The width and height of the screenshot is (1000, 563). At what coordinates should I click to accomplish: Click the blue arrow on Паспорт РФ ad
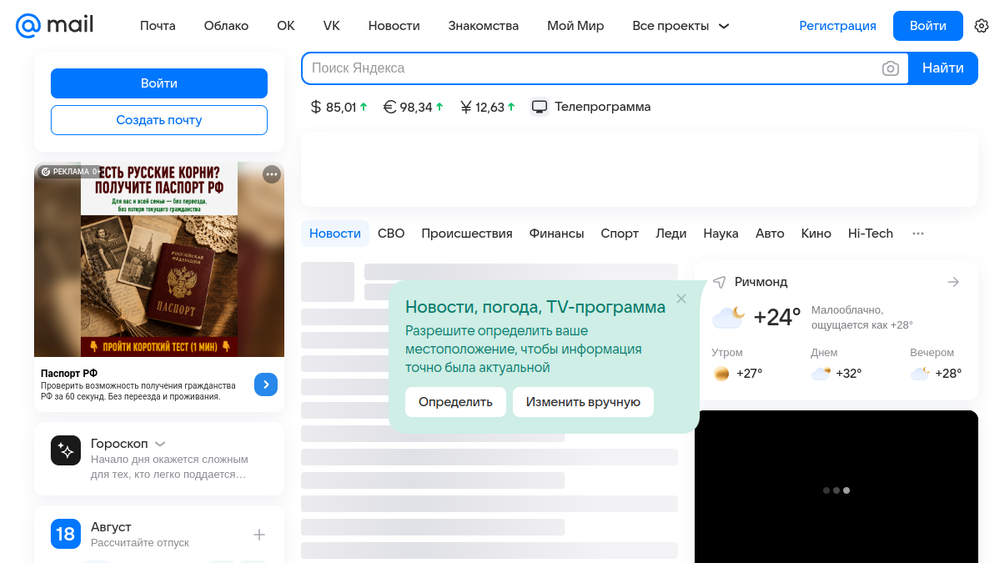point(266,384)
